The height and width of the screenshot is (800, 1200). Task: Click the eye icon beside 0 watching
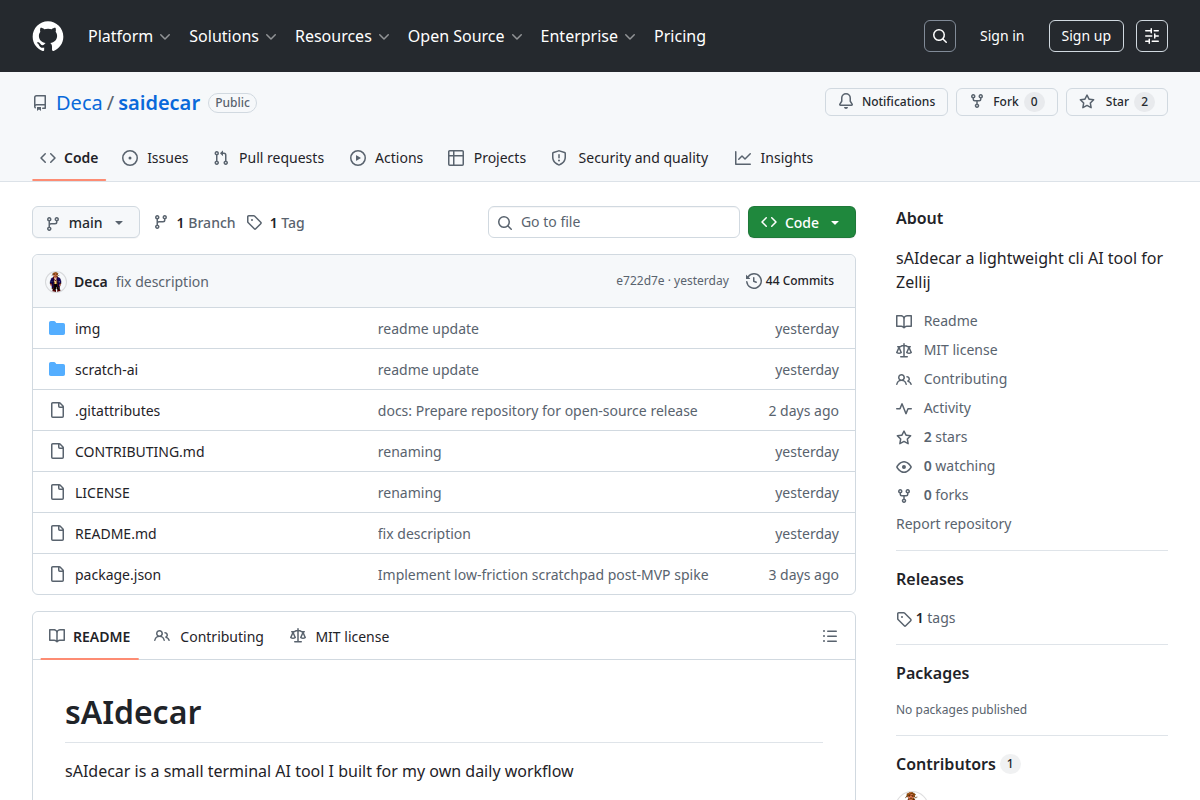pyautogui.click(x=904, y=466)
